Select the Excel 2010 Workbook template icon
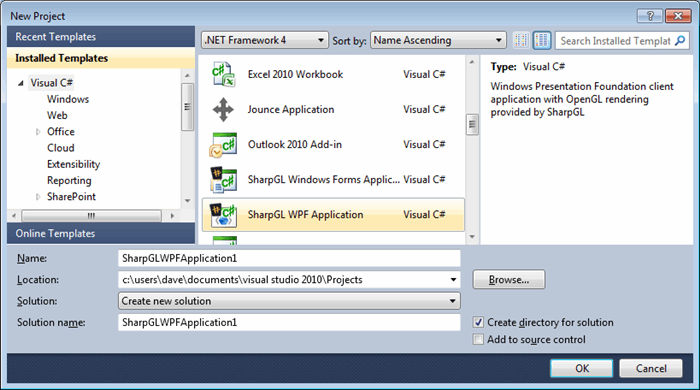700x390 pixels. [x=223, y=75]
